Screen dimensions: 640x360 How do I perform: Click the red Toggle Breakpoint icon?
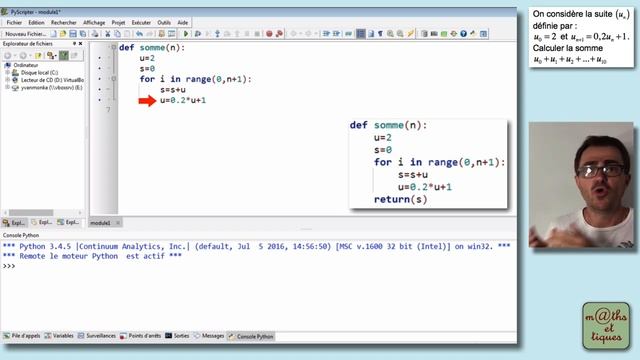point(269,34)
